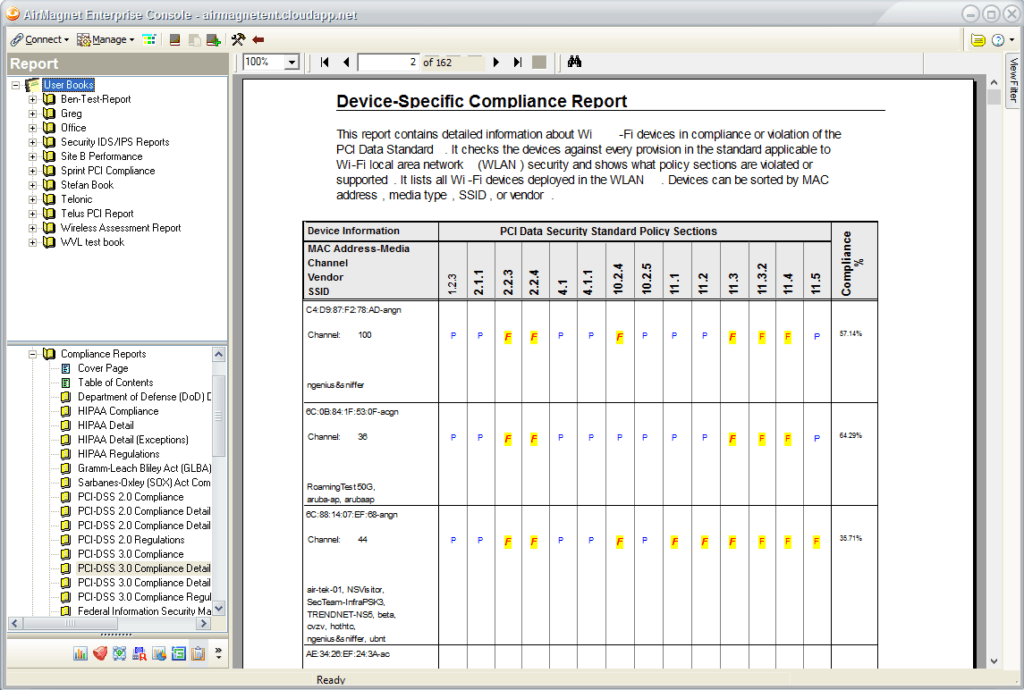Viewport: 1024px width, 690px height.
Task: Click the document view scroll up arrow
Action: coord(994,83)
